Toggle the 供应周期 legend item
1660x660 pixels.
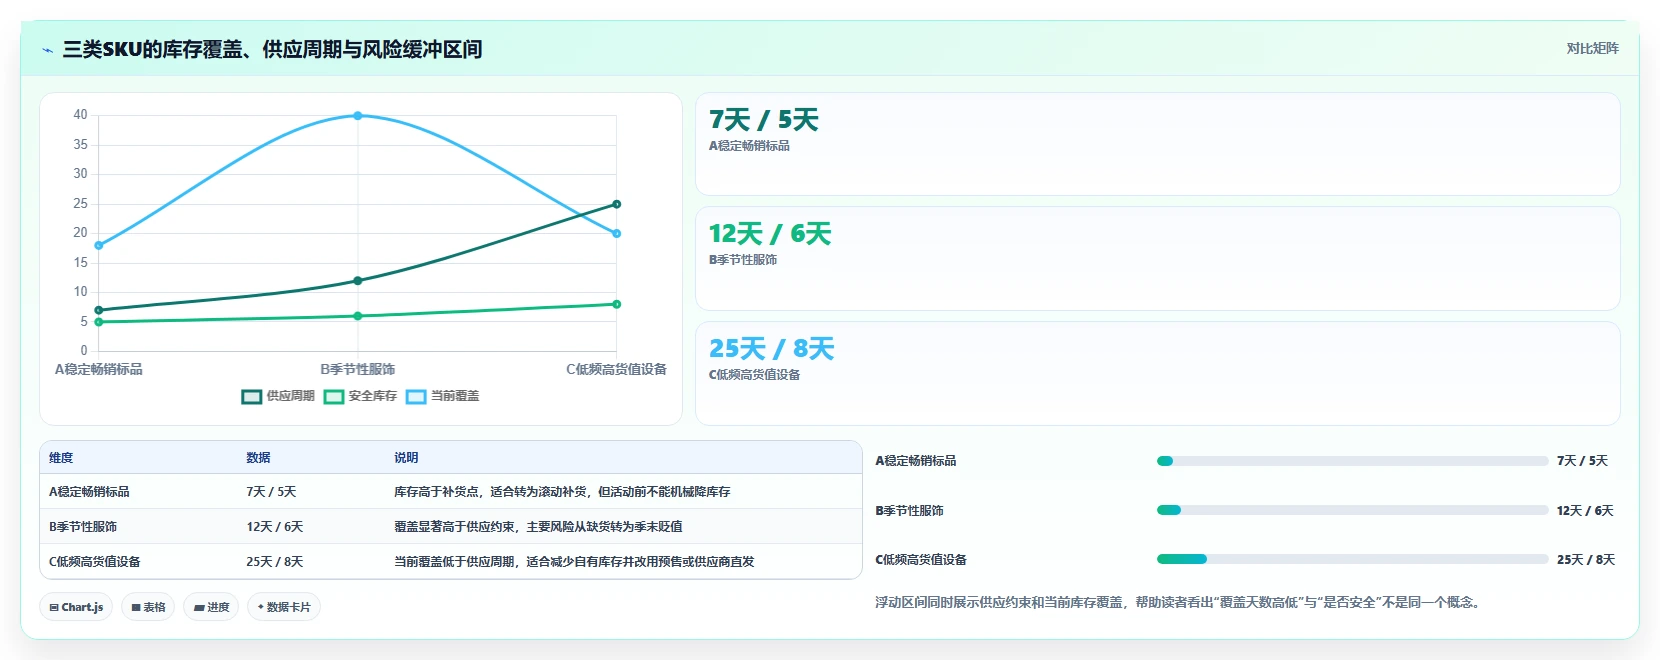(x=278, y=396)
